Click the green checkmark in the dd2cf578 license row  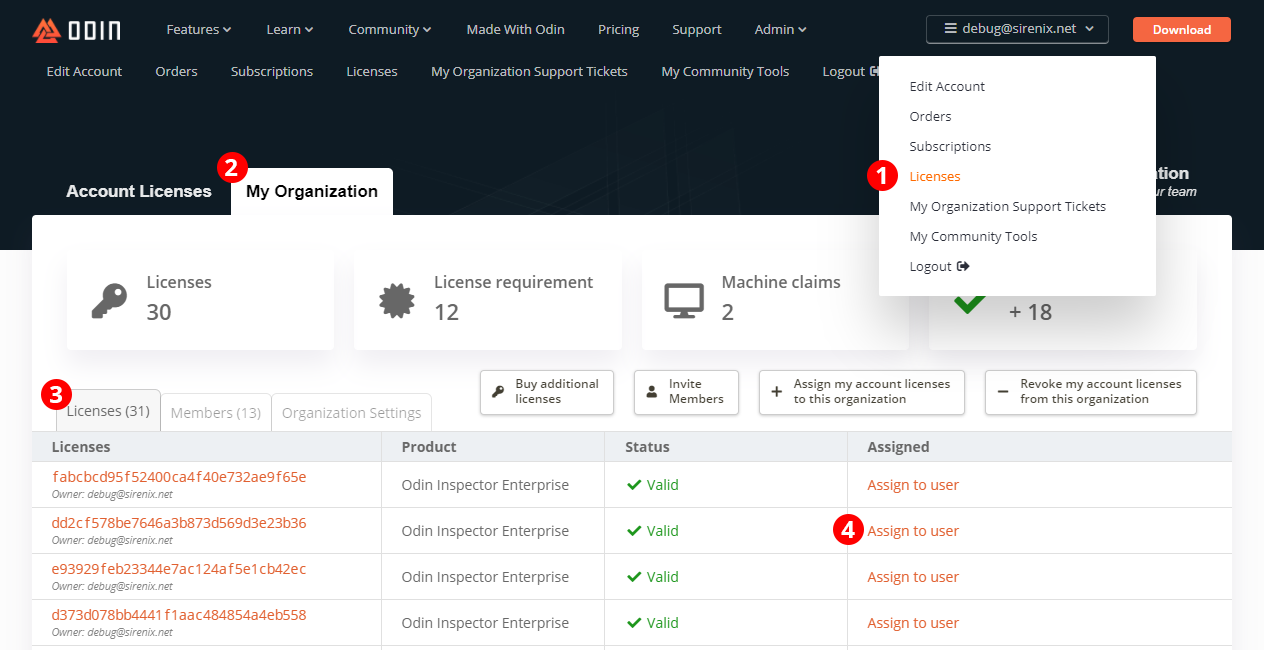633,531
